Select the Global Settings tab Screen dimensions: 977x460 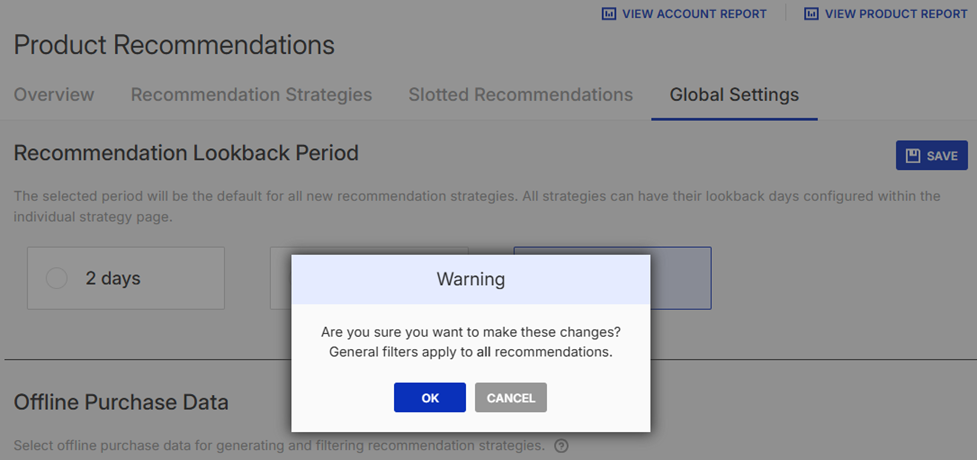(x=734, y=95)
